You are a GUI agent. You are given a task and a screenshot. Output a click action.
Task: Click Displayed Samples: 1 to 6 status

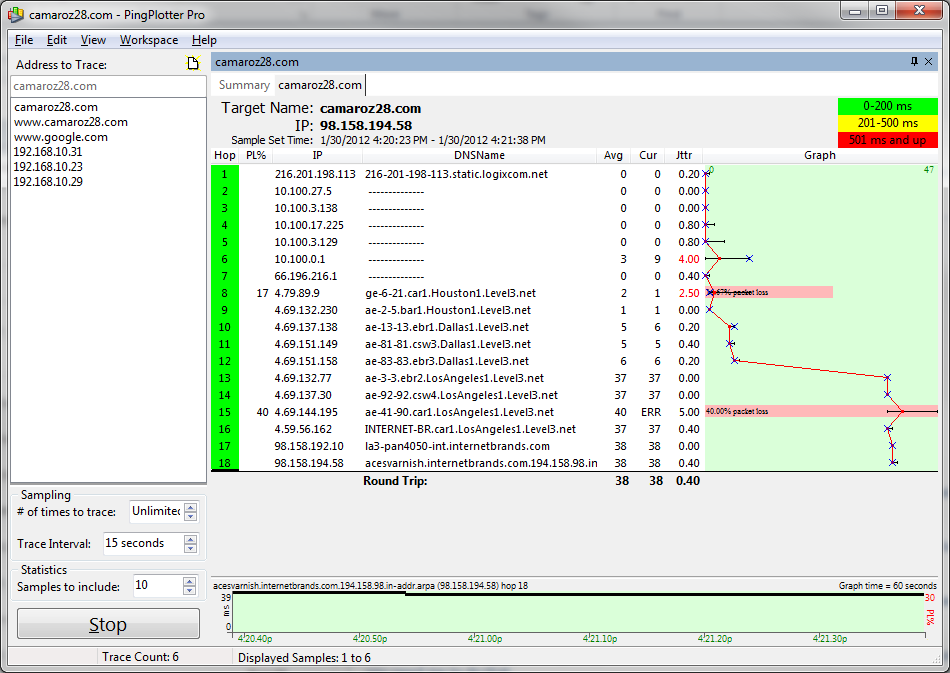(x=304, y=658)
